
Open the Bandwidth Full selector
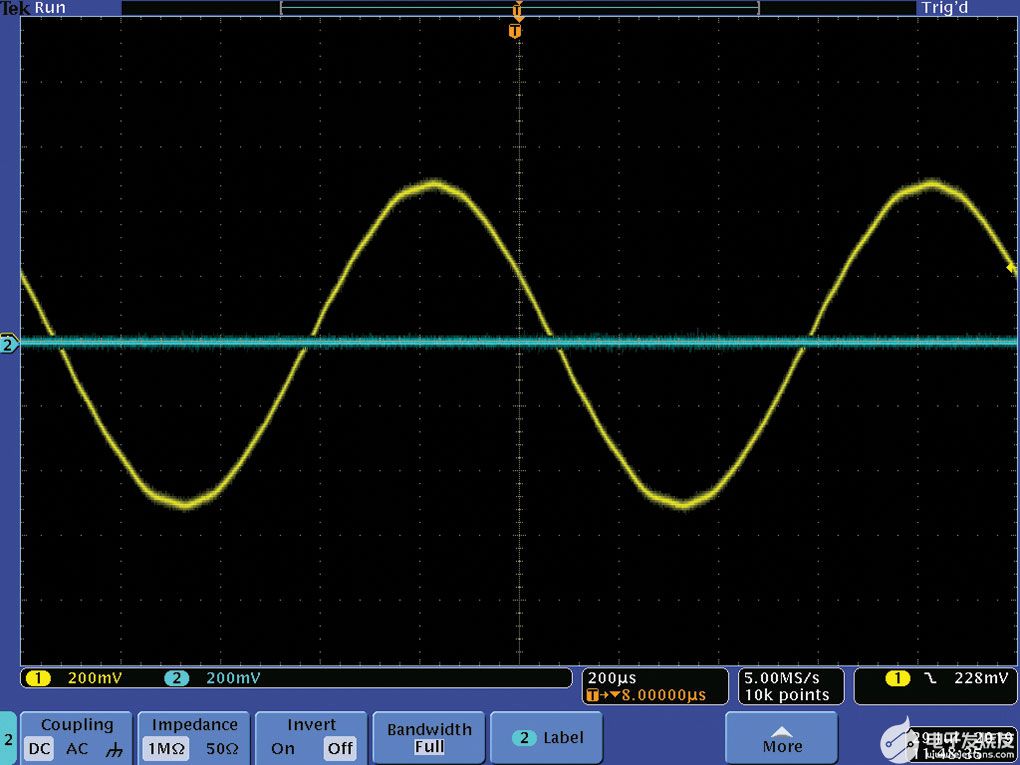pyautogui.click(x=428, y=738)
